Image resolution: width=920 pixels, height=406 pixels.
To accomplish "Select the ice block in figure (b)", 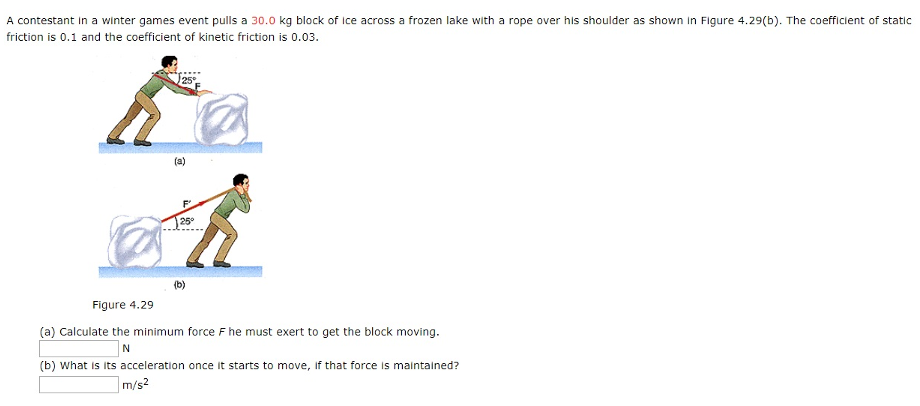I will 136,241.
